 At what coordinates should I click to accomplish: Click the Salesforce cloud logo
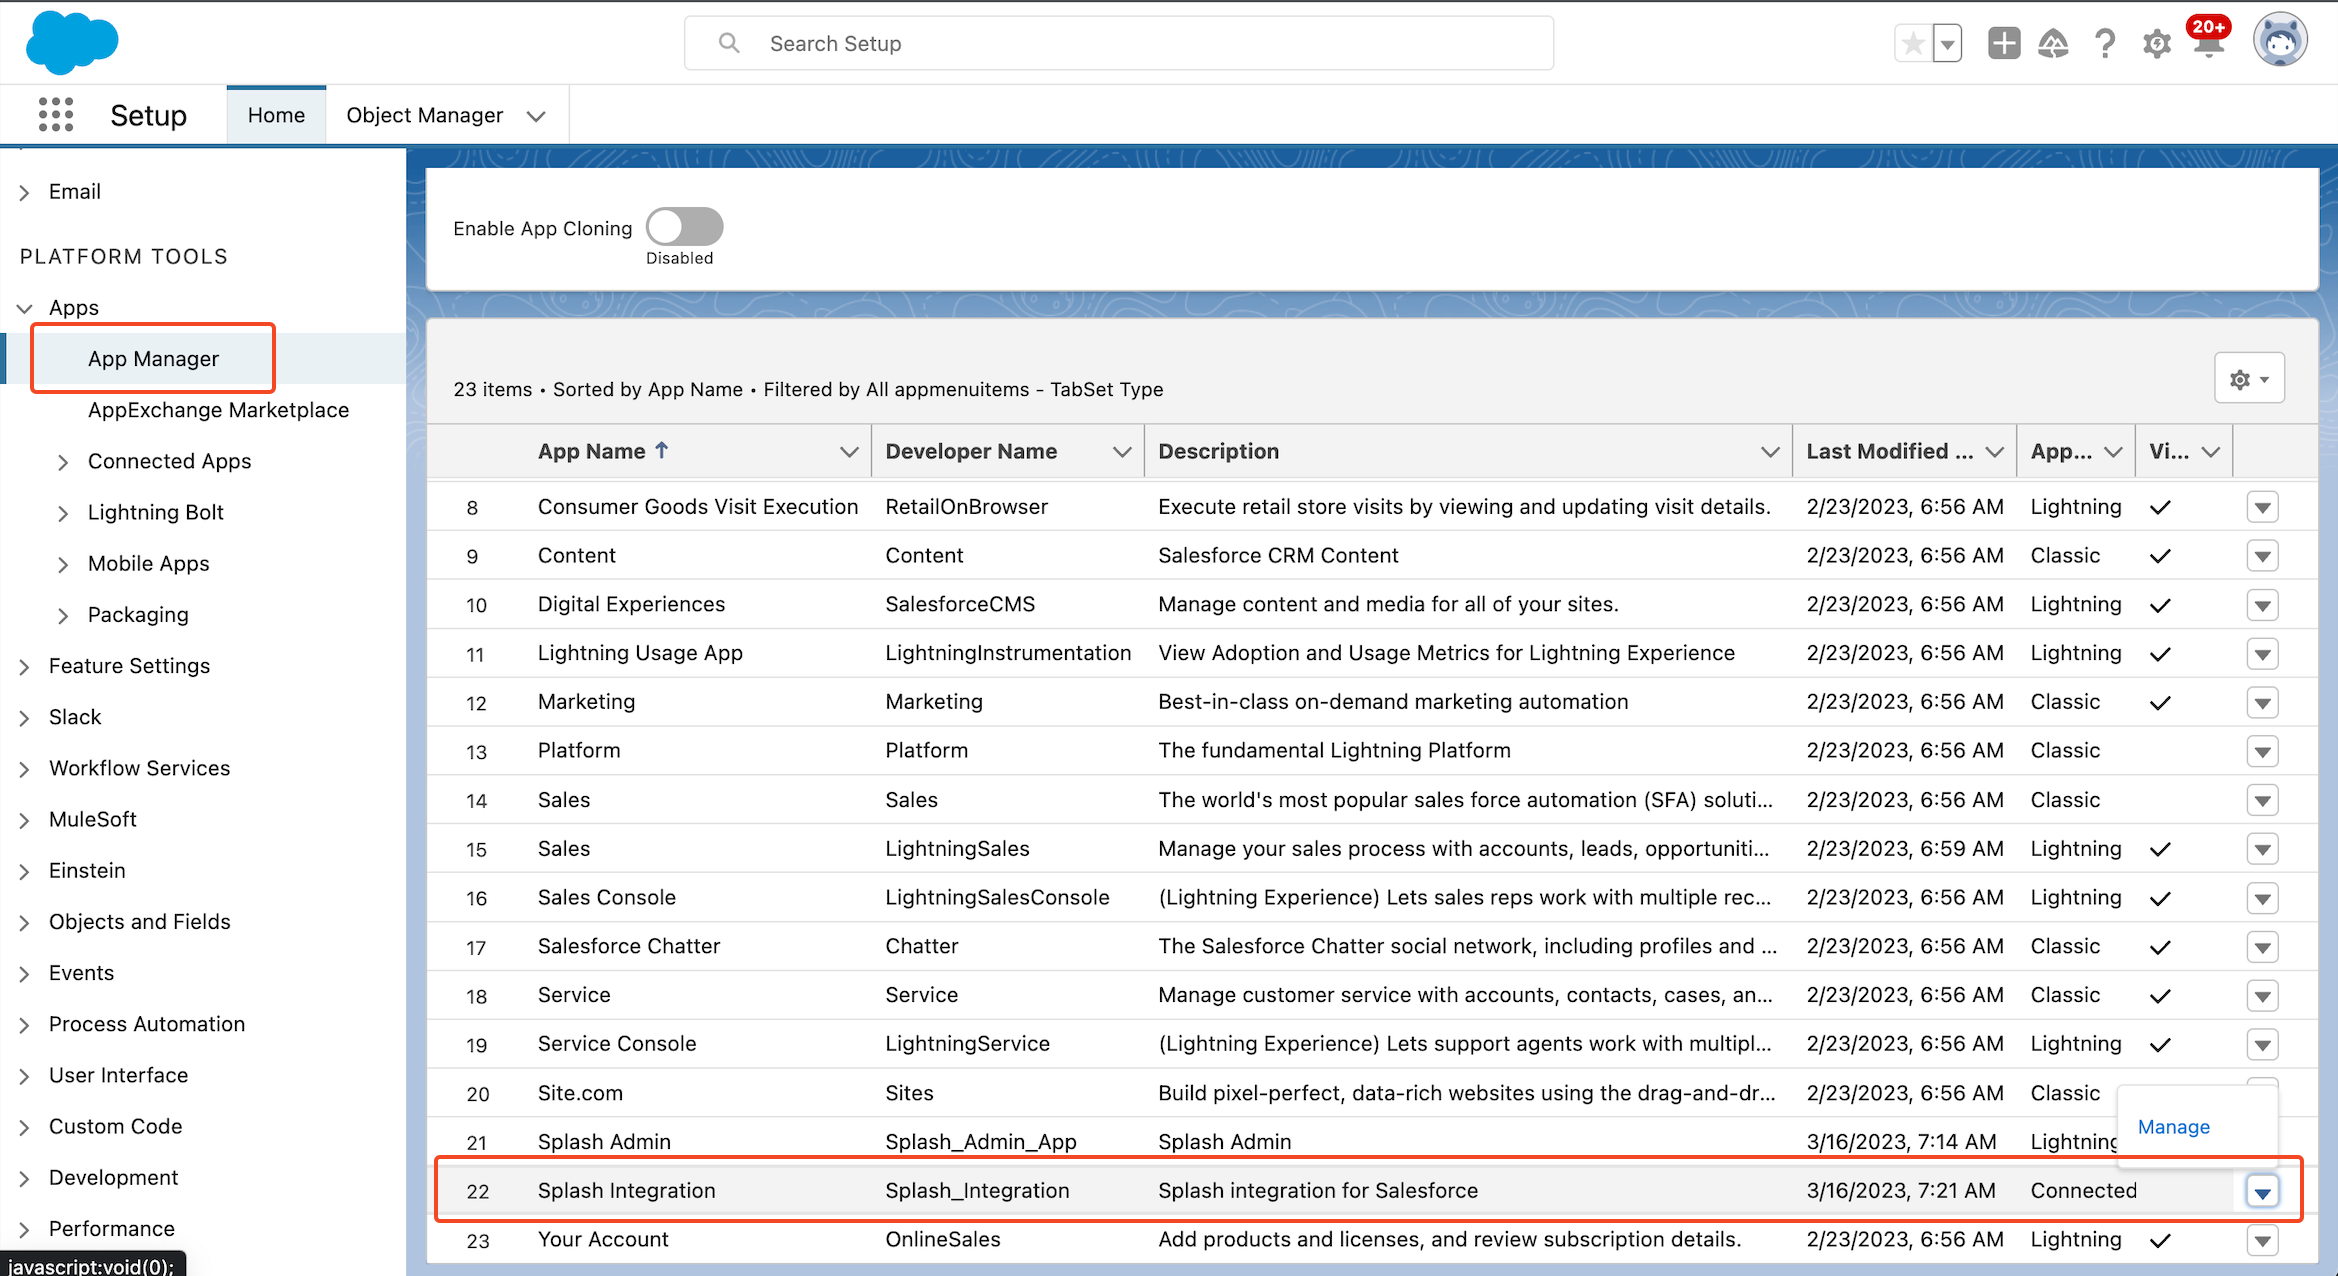coord(72,43)
